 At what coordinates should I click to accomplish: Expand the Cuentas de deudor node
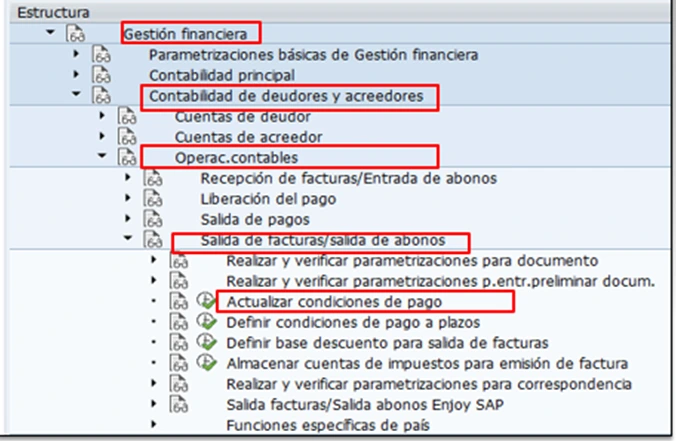click(x=102, y=116)
